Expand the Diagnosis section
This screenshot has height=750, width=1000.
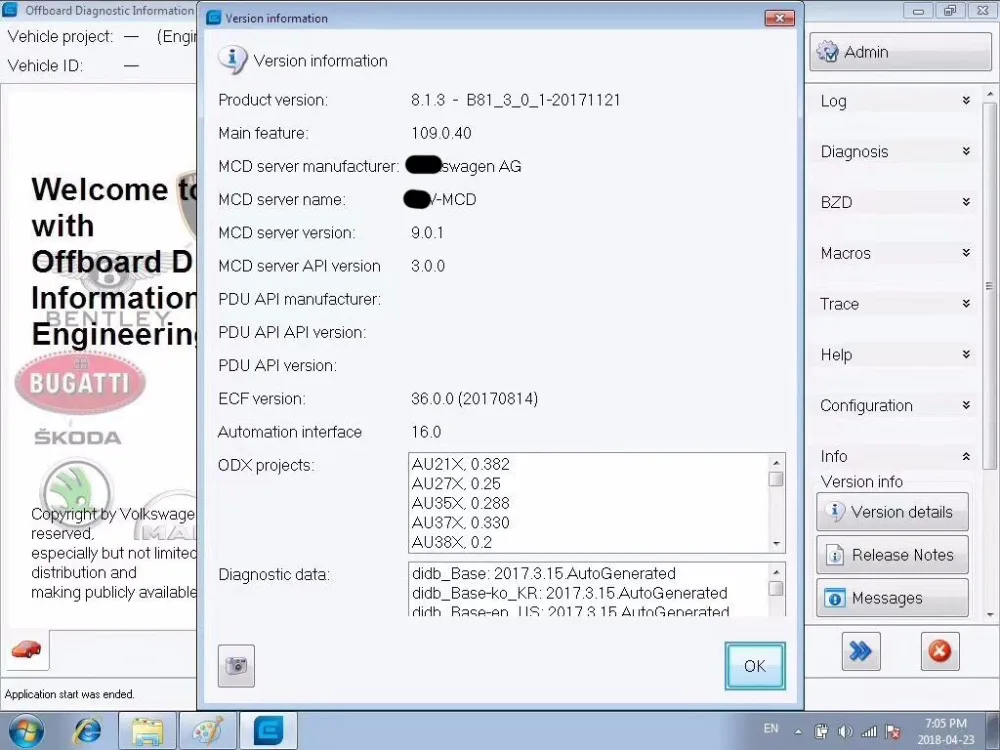coord(895,152)
